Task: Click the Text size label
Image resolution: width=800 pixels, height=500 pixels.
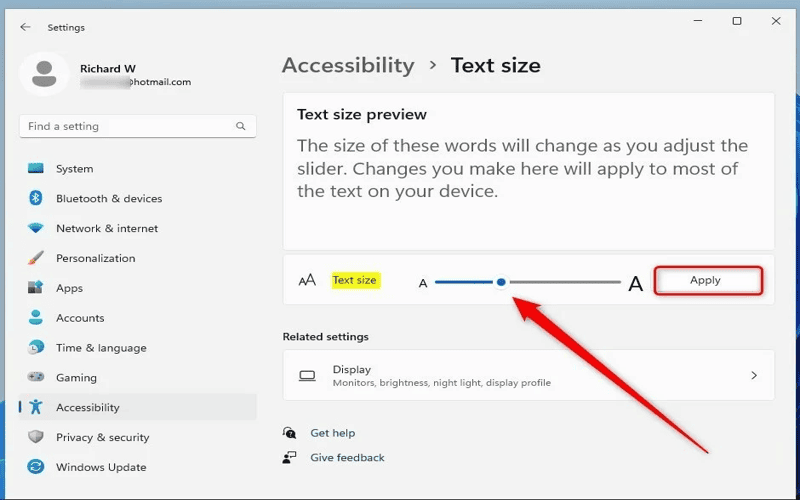Action: (355, 280)
